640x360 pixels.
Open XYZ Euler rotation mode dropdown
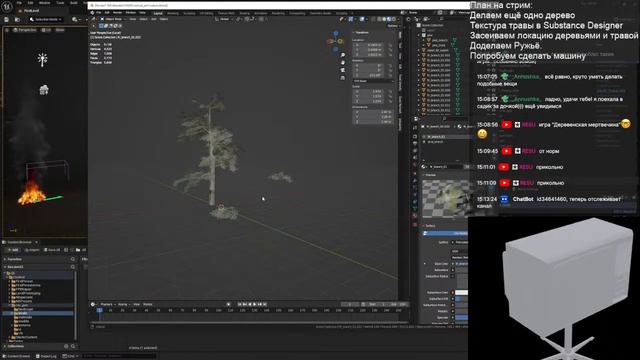tap(372, 81)
